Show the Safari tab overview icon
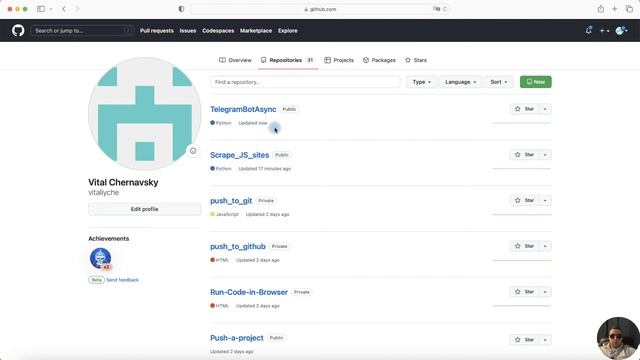The width and height of the screenshot is (640, 360). pyautogui.click(x=629, y=9)
